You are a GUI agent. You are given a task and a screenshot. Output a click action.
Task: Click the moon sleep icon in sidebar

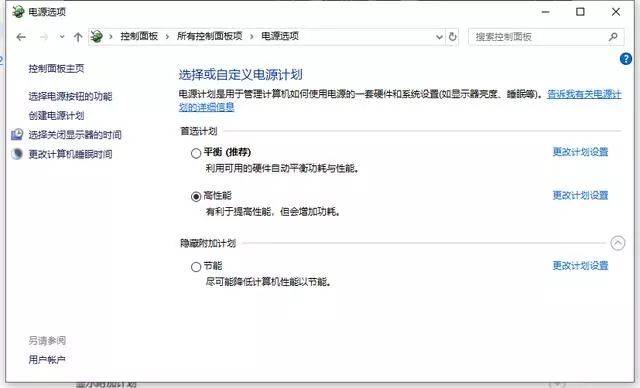(x=17, y=154)
